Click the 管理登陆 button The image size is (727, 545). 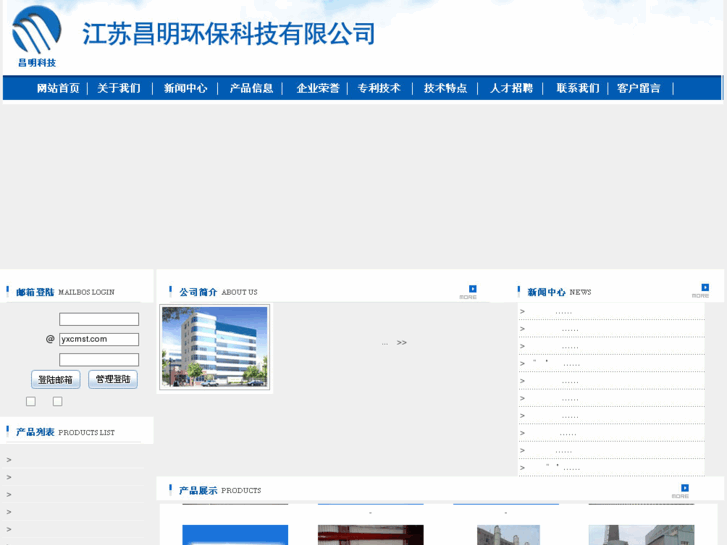click(113, 379)
